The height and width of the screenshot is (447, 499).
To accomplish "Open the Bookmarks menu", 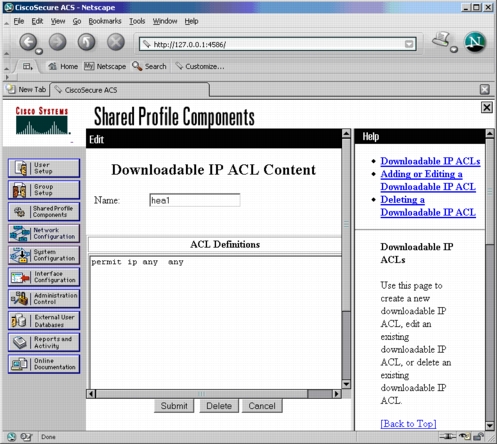I will pyautogui.click(x=105, y=21).
